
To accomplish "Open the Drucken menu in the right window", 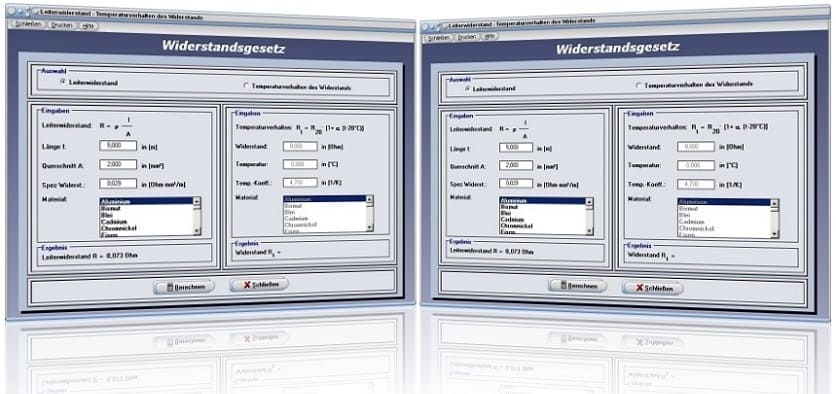I will pos(467,37).
